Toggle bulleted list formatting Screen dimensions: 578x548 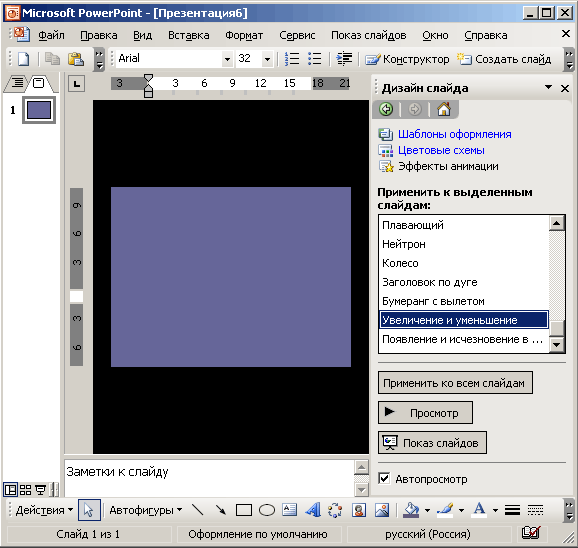314,59
